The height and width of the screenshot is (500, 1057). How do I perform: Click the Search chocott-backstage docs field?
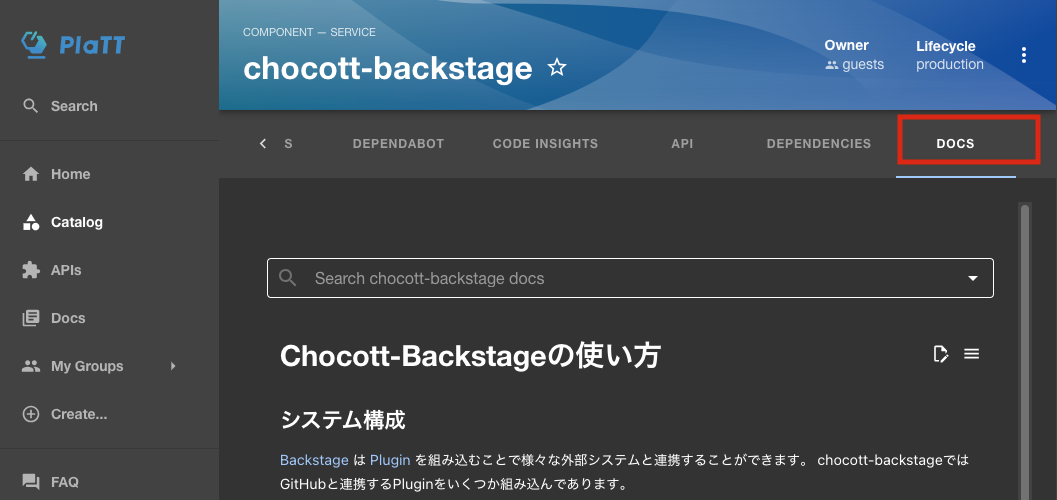click(x=630, y=278)
